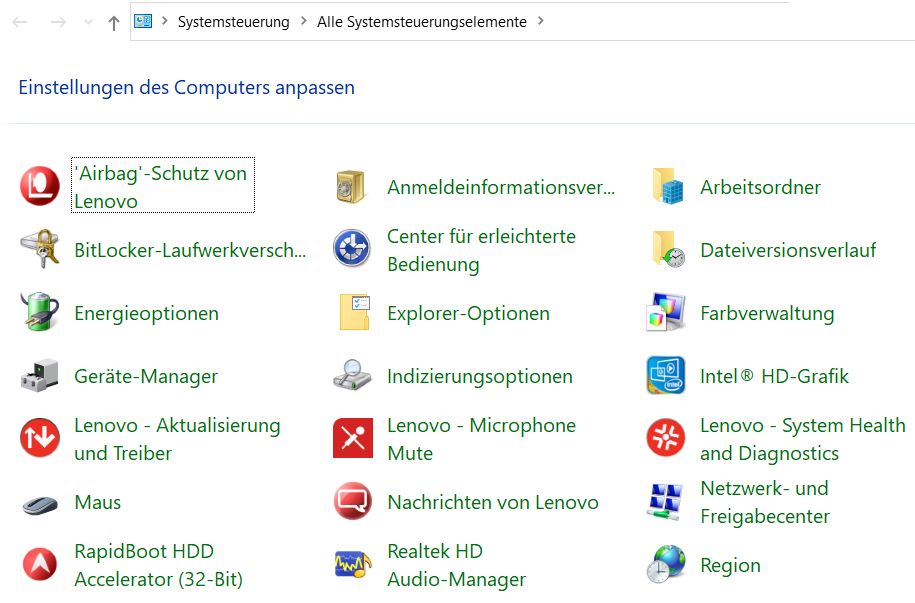The height and width of the screenshot is (603, 915).
Task: Open the Maus link
Action: pyautogui.click(x=97, y=502)
